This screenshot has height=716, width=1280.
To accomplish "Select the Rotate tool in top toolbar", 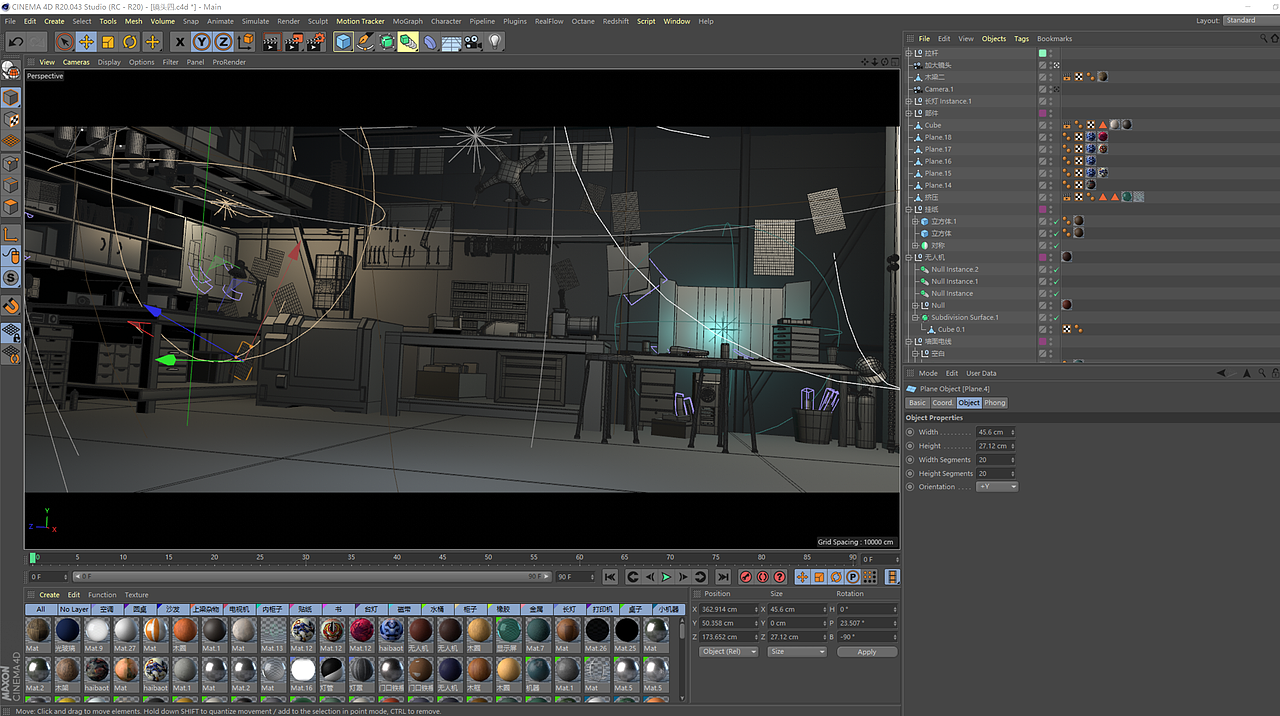I will (x=130, y=42).
